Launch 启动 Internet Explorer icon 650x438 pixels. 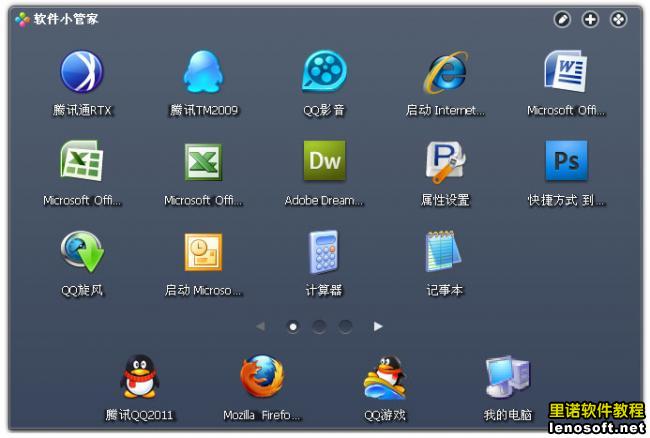(x=446, y=72)
